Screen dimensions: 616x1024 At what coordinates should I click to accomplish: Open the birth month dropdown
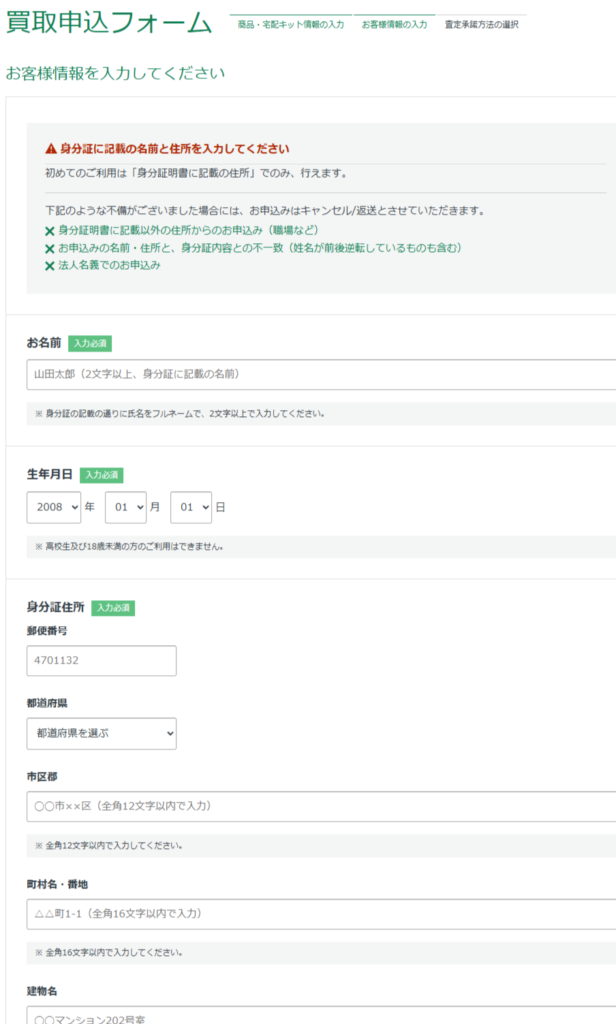(126, 507)
